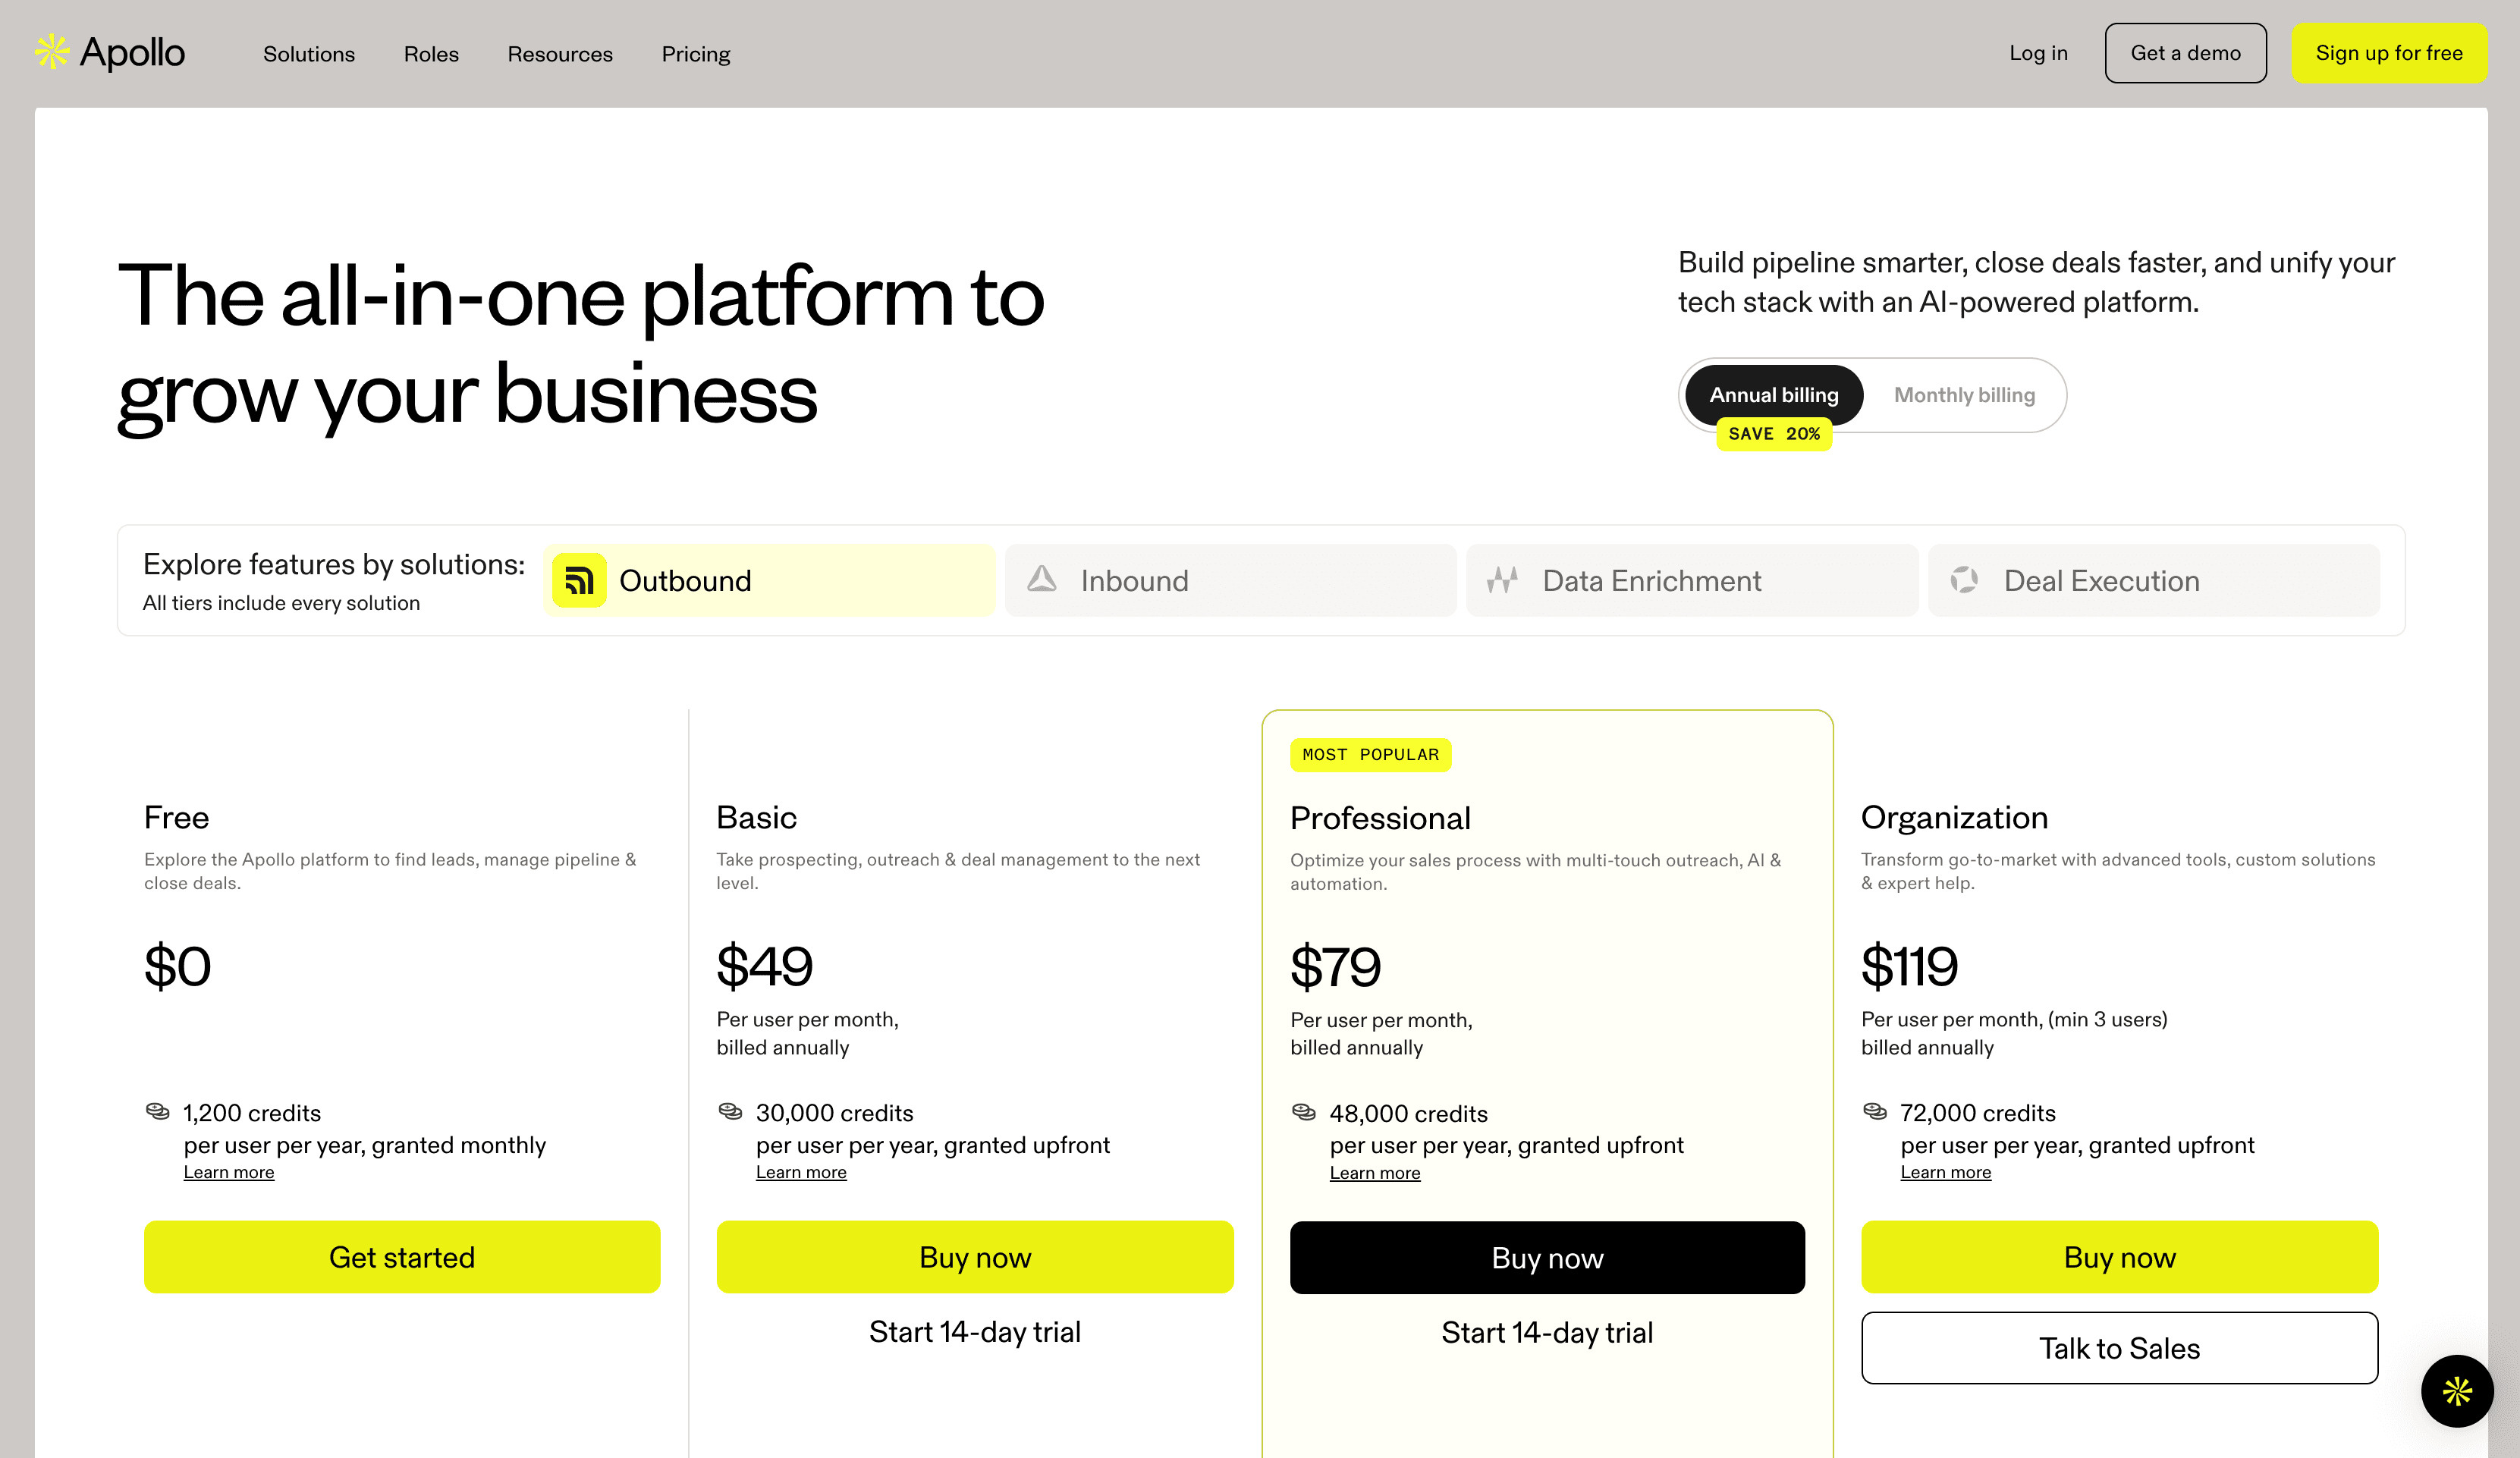2520x1458 pixels.
Task: Expand the Resources menu
Action: click(x=560, y=53)
